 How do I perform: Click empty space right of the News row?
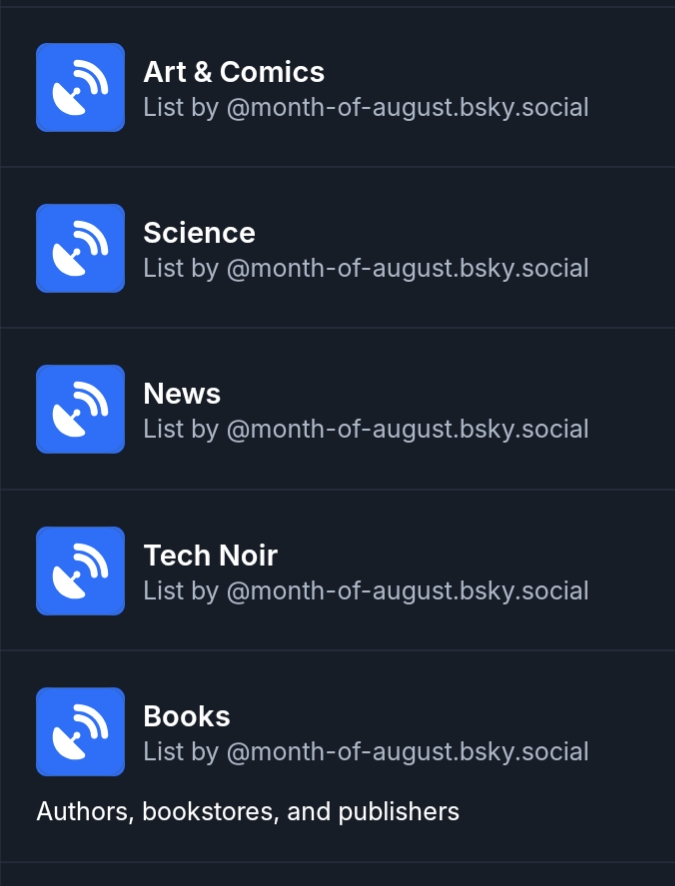(x=635, y=409)
